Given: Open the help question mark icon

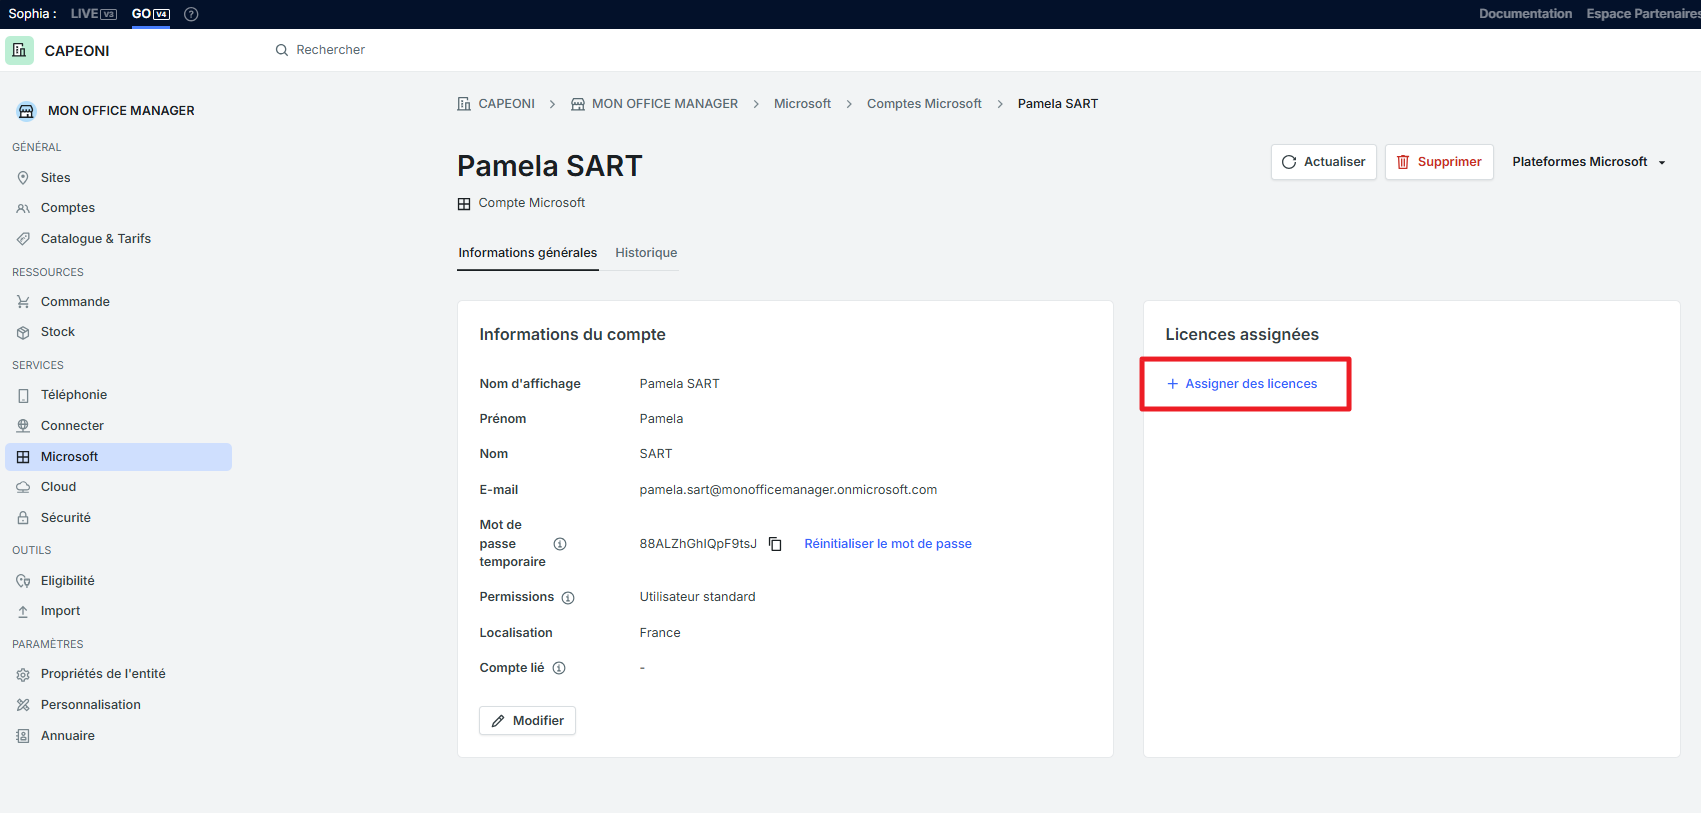Looking at the screenshot, I should click(x=191, y=14).
